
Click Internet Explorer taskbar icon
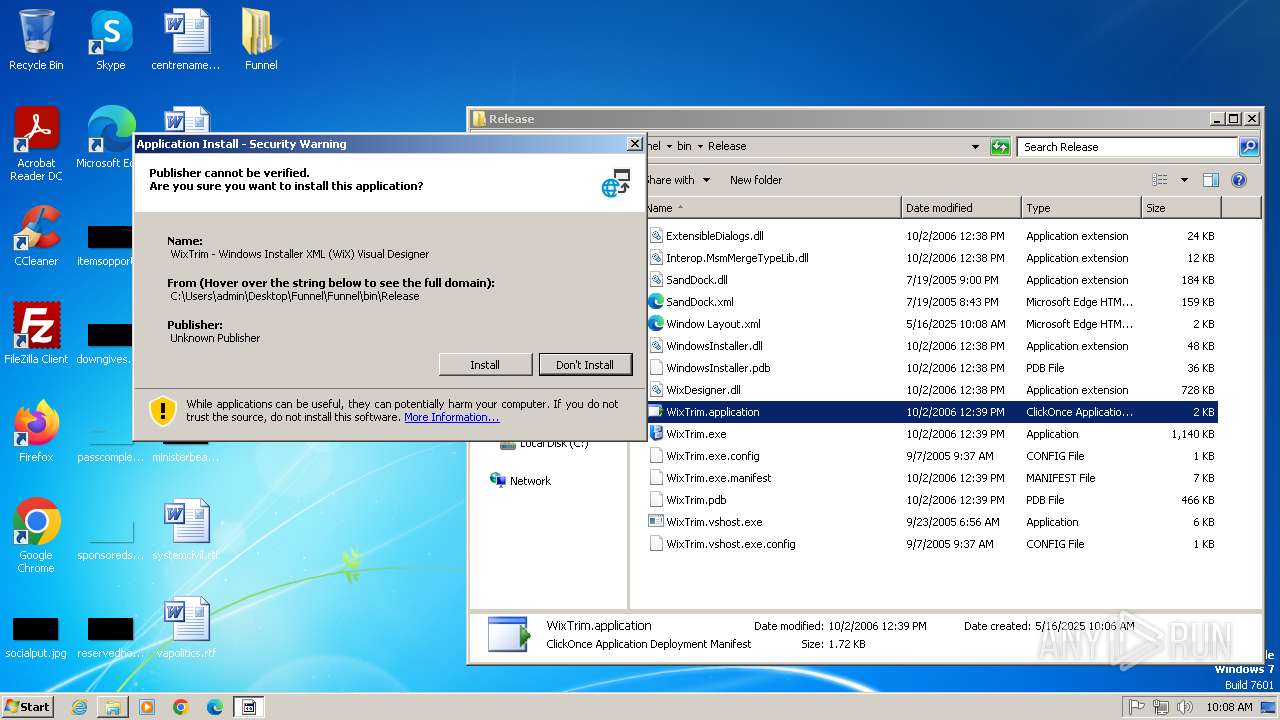[x=79, y=707]
